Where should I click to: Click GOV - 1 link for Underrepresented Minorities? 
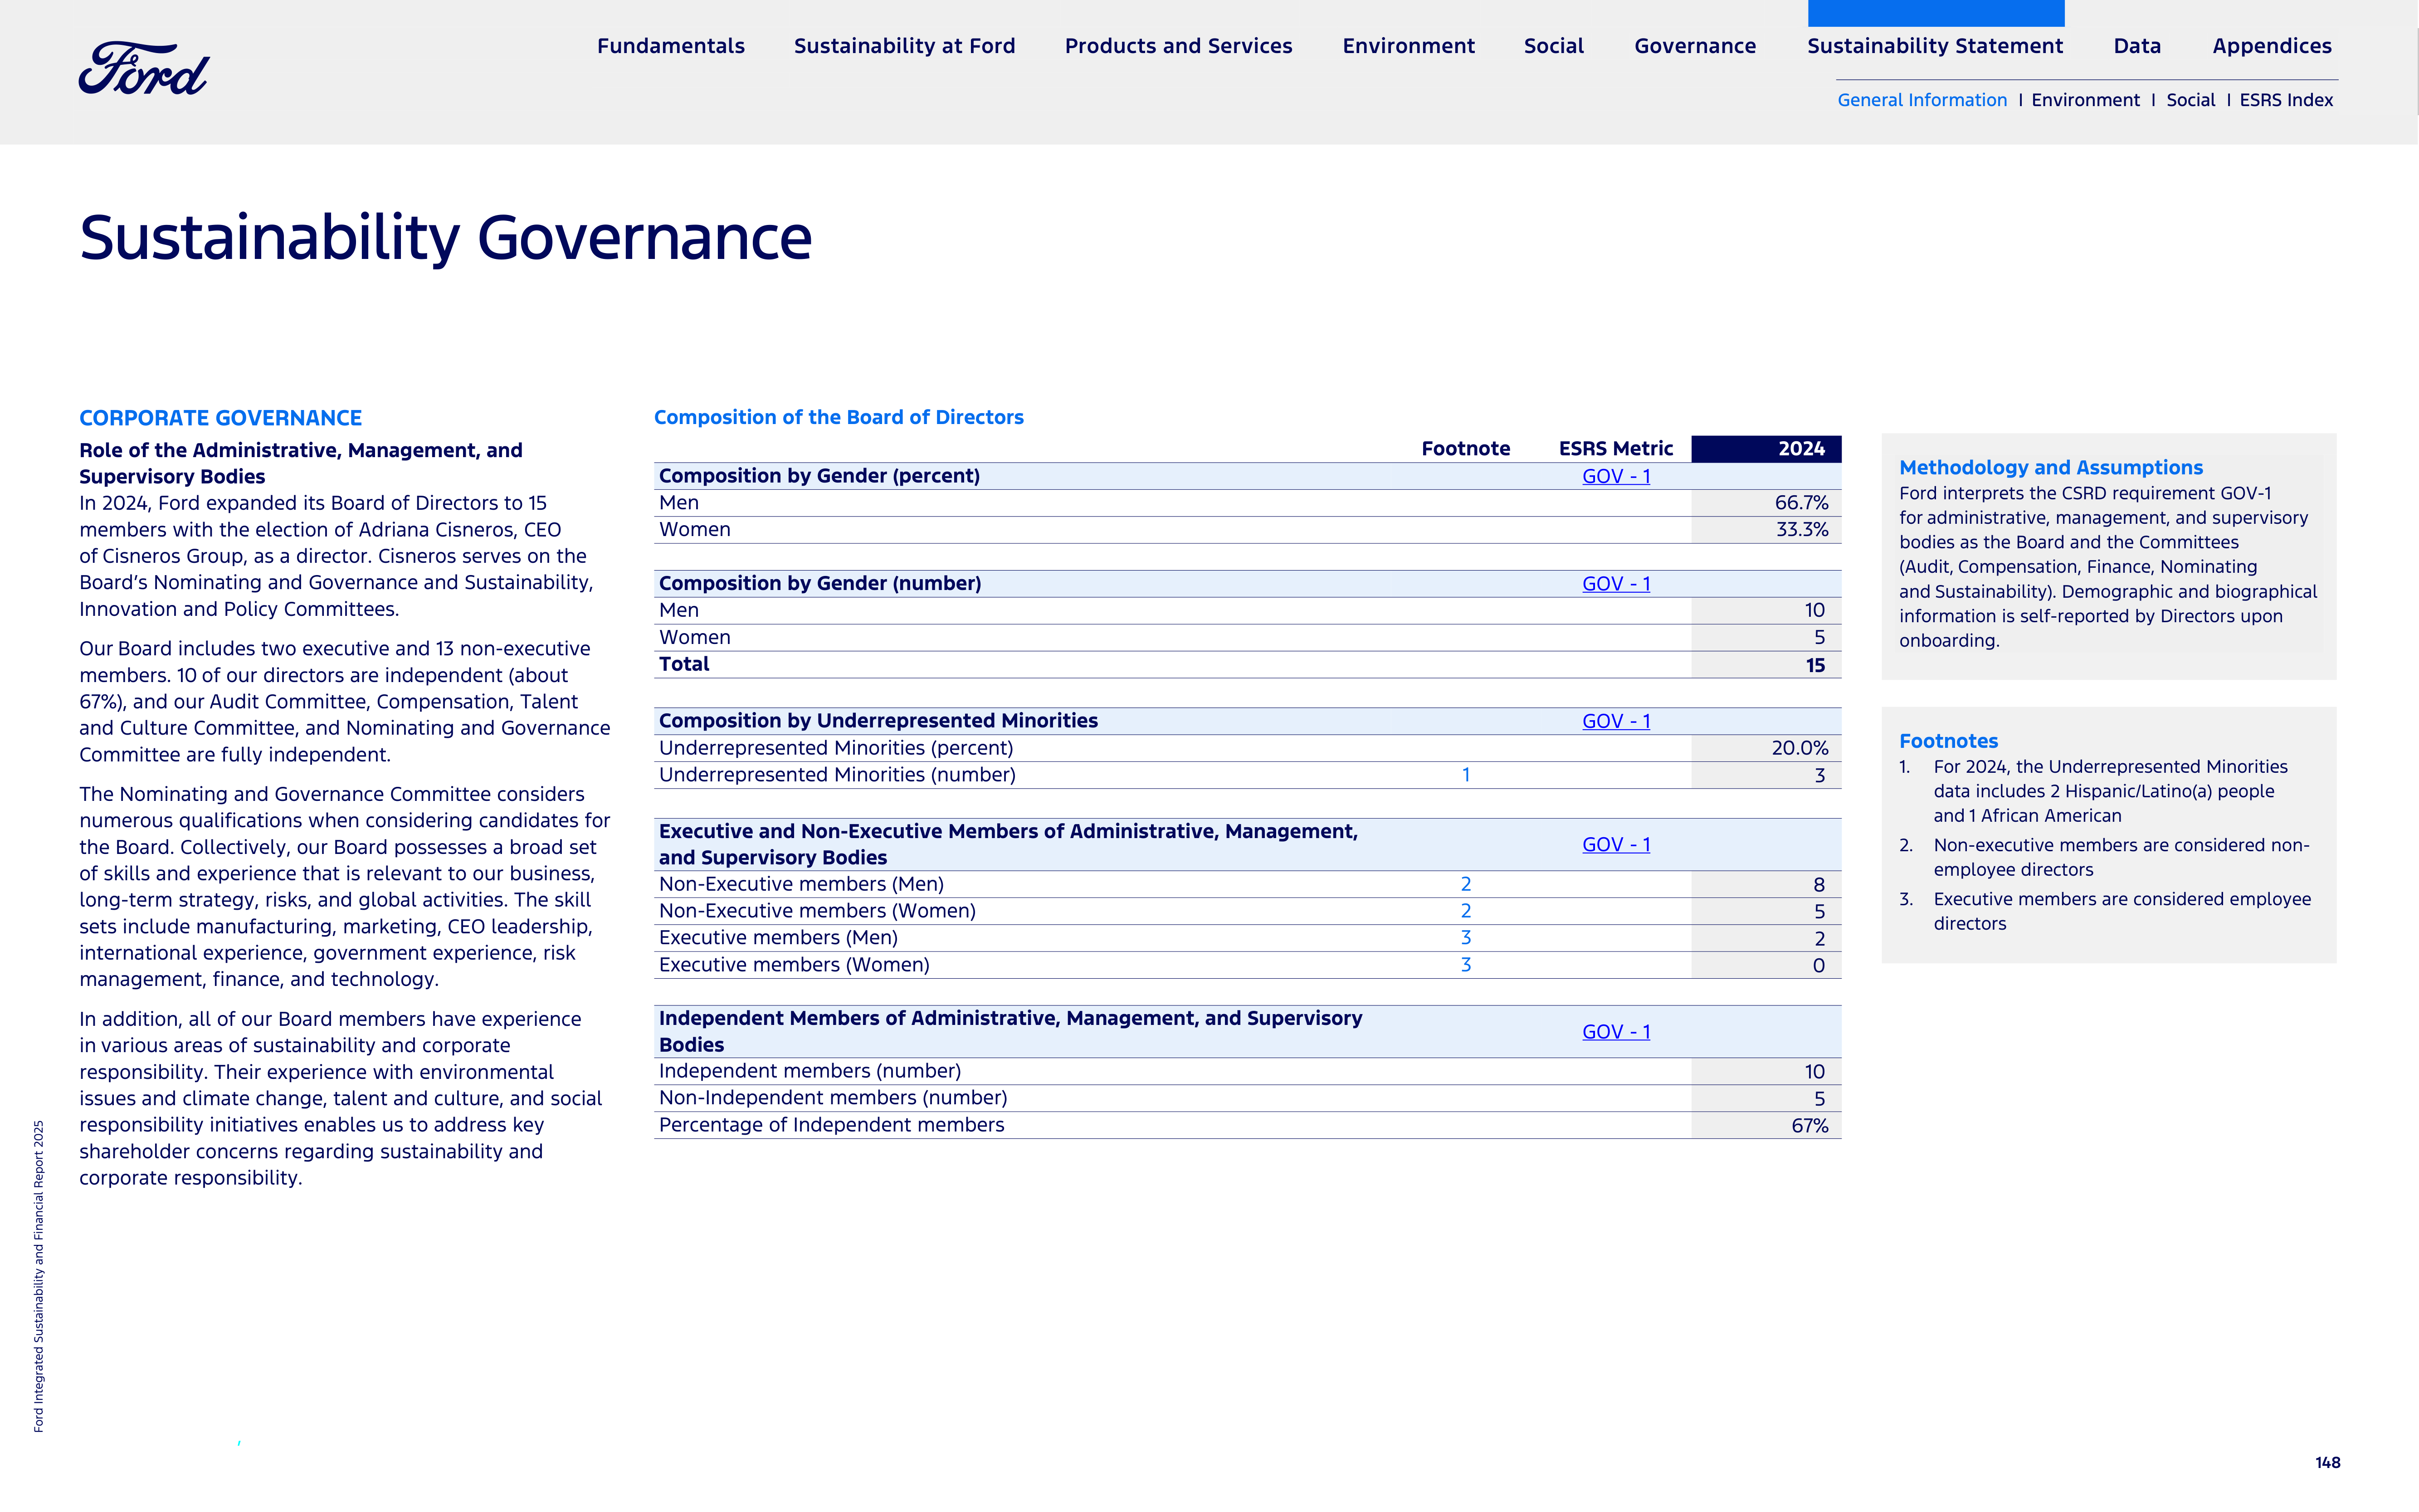click(x=1616, y=721)
